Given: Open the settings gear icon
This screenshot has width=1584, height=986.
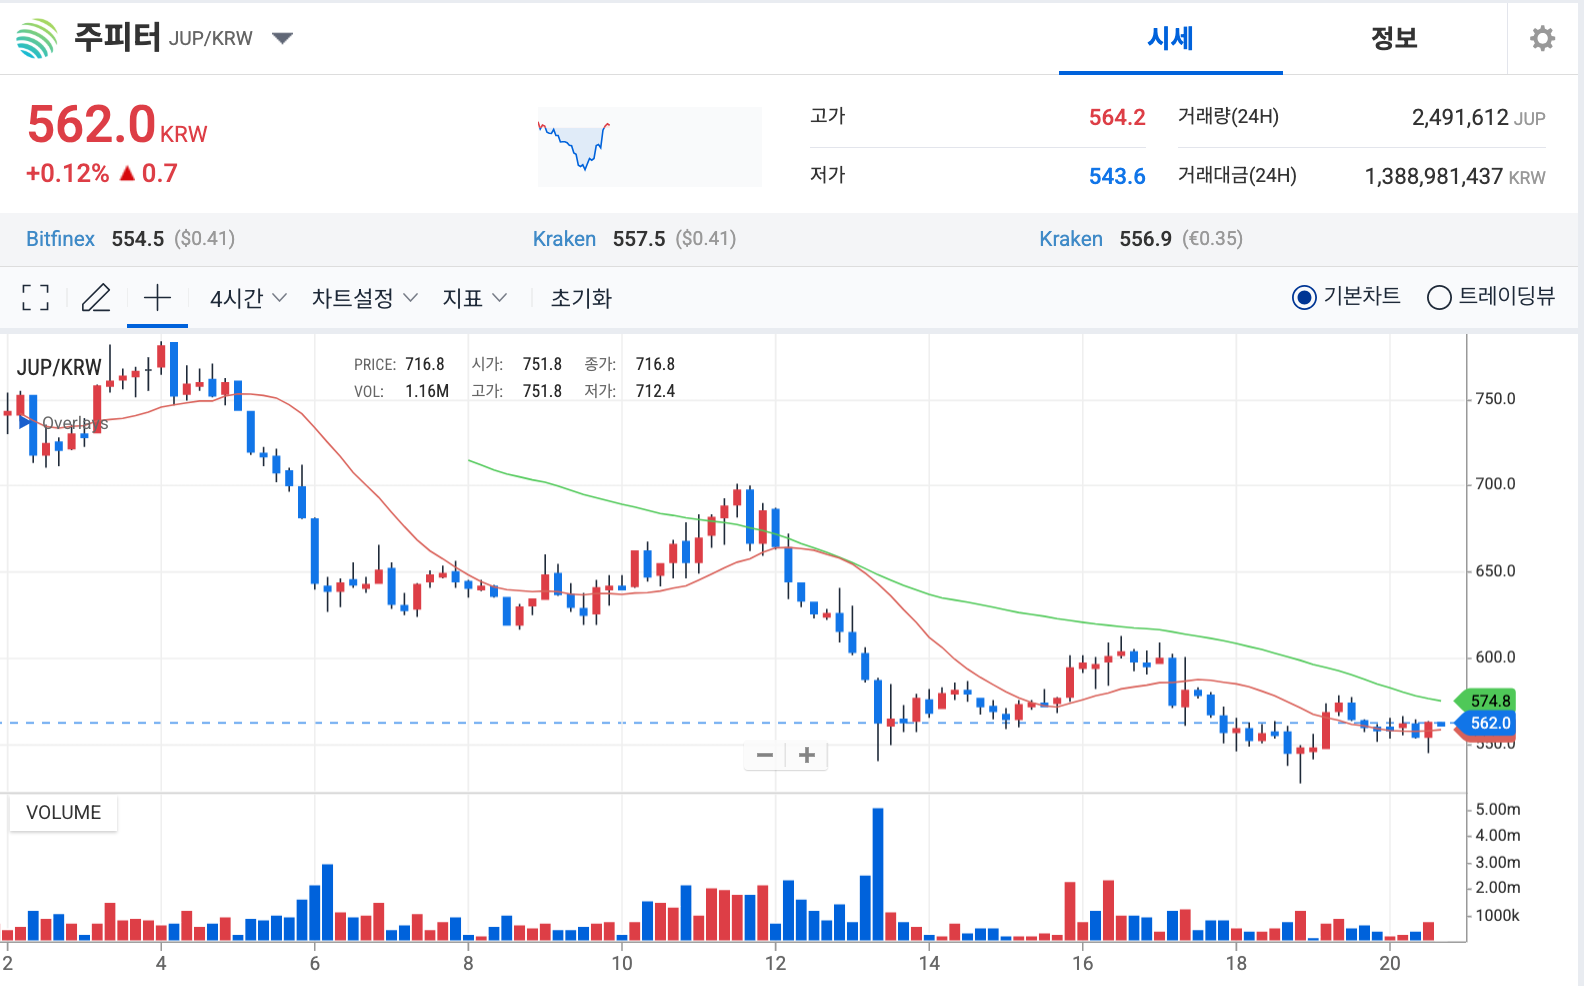Looking at the screenshot, I should 1543,38.
